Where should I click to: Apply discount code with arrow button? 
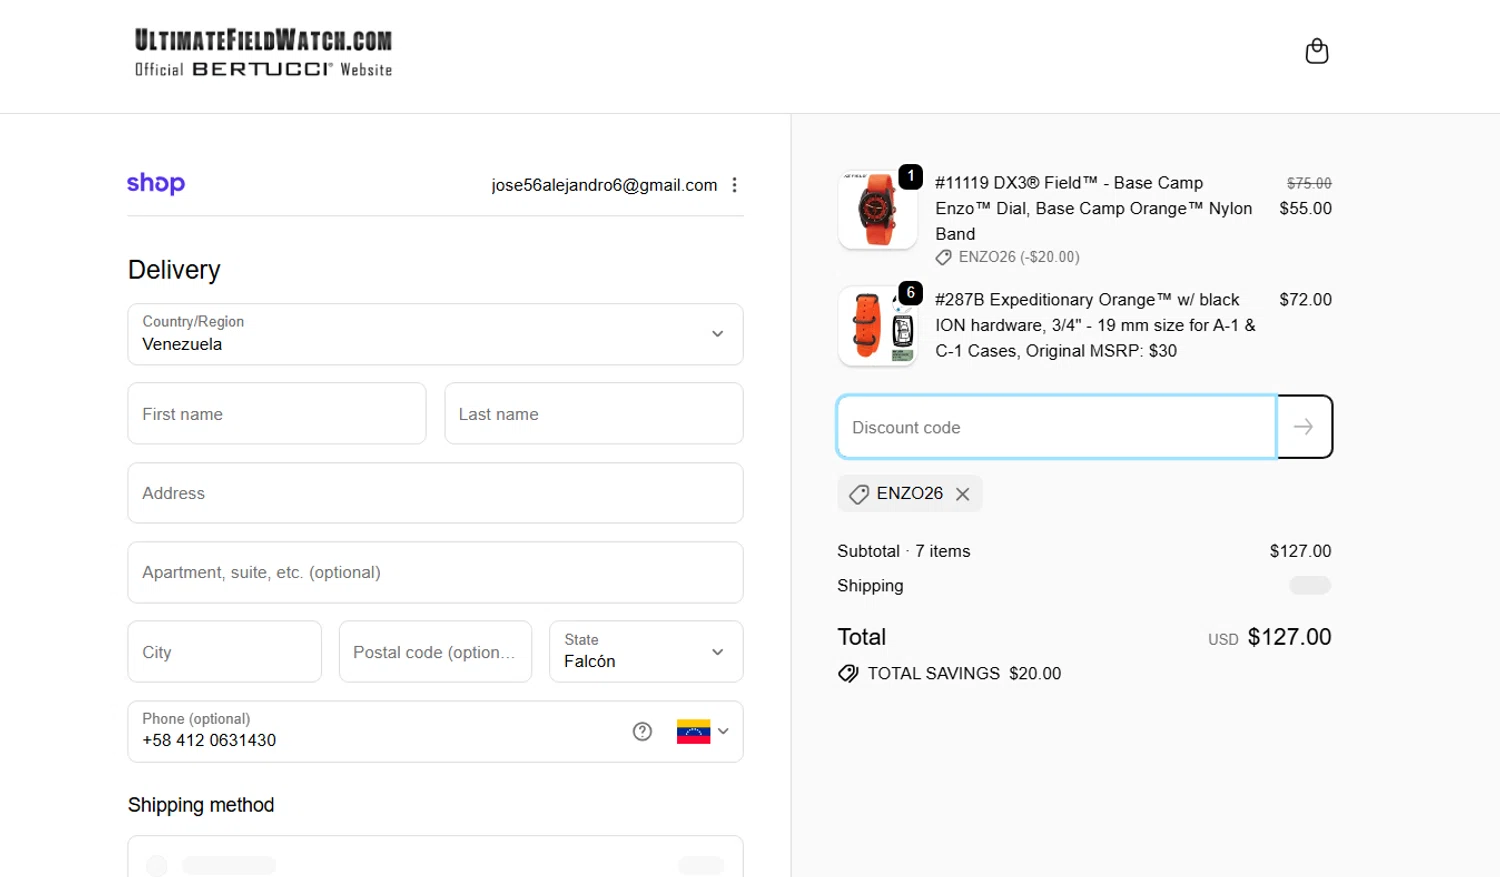pos(1304,427)
